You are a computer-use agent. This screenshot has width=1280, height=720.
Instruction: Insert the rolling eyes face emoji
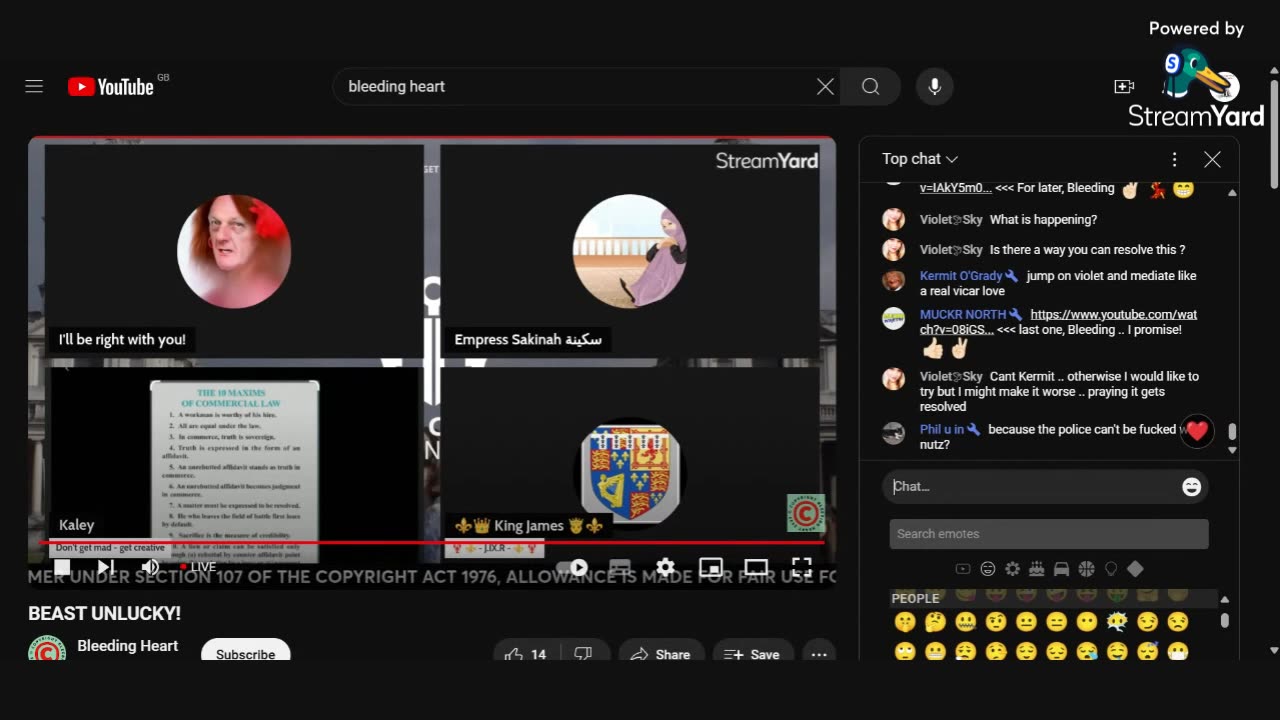(x=905, y=651)
